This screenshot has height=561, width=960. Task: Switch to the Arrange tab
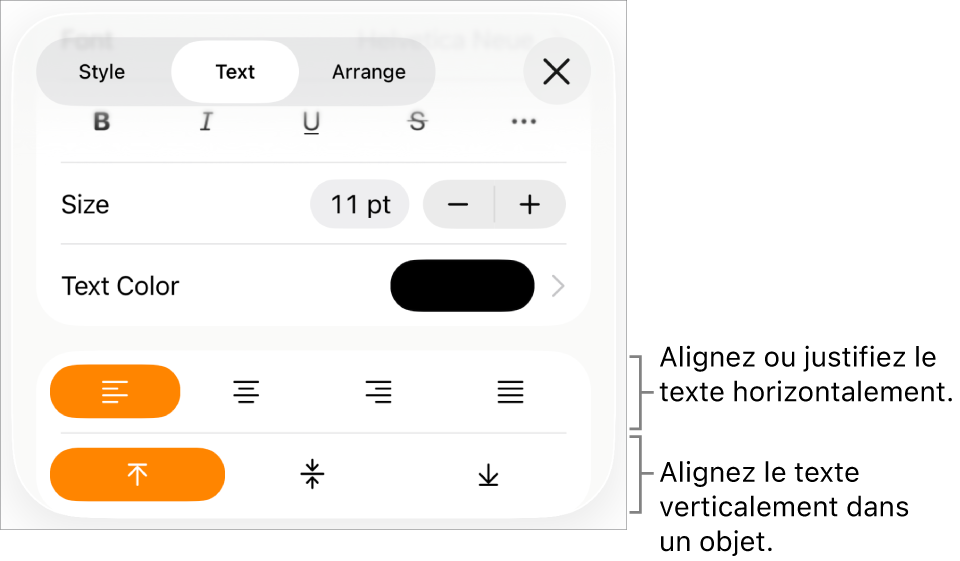point(369,72)
